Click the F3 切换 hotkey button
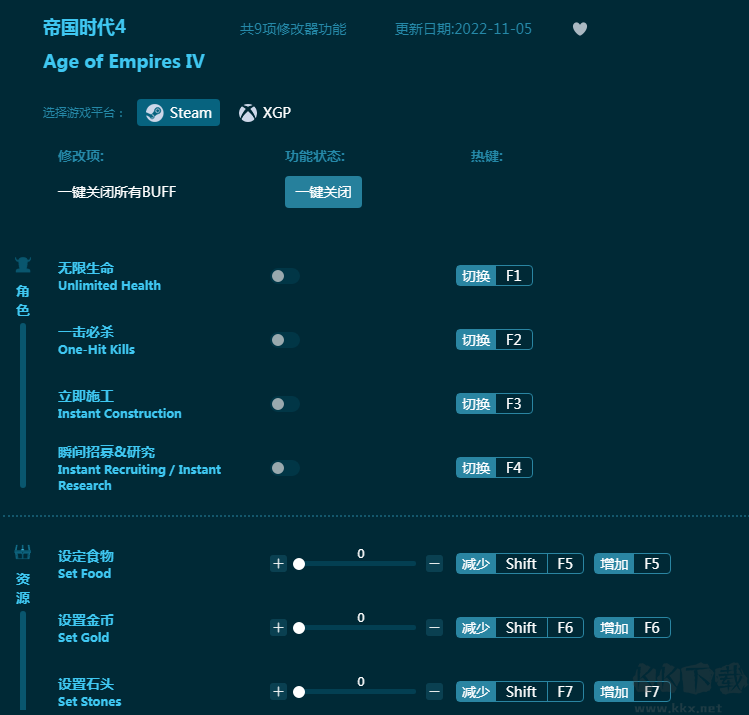 point(494,404)
